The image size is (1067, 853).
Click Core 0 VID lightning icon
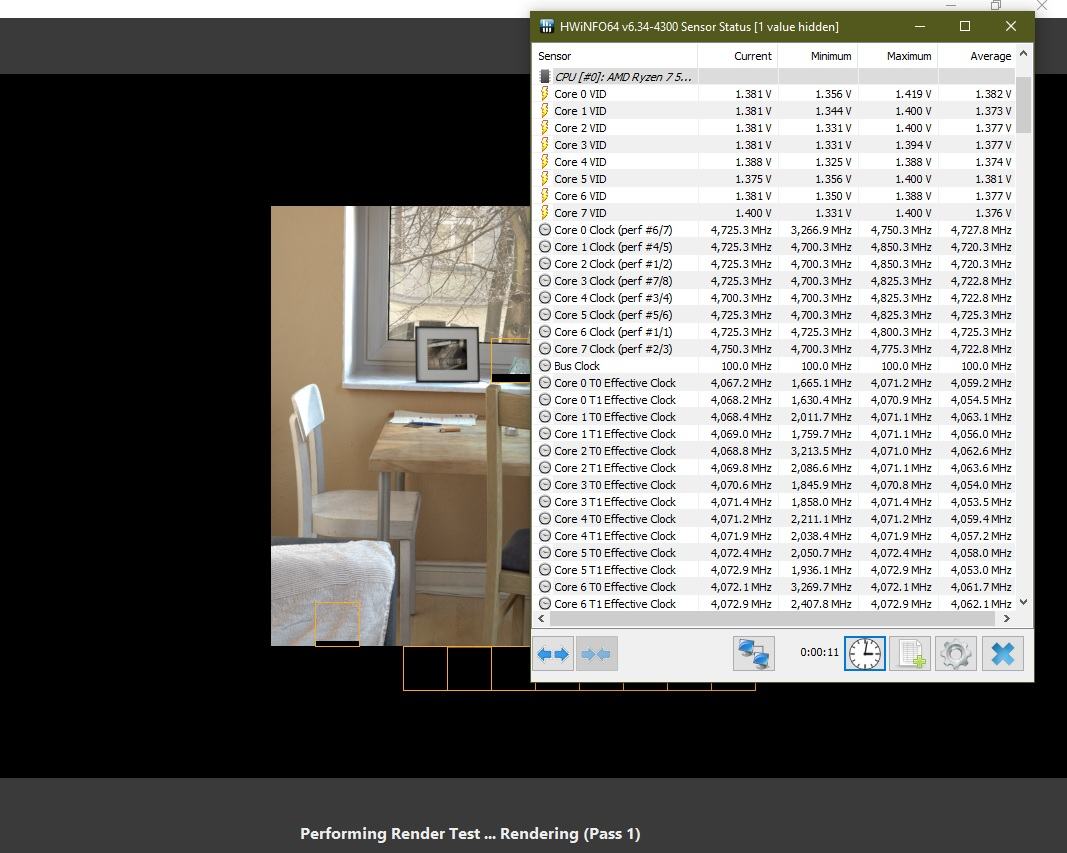click(x=544, y=94)
